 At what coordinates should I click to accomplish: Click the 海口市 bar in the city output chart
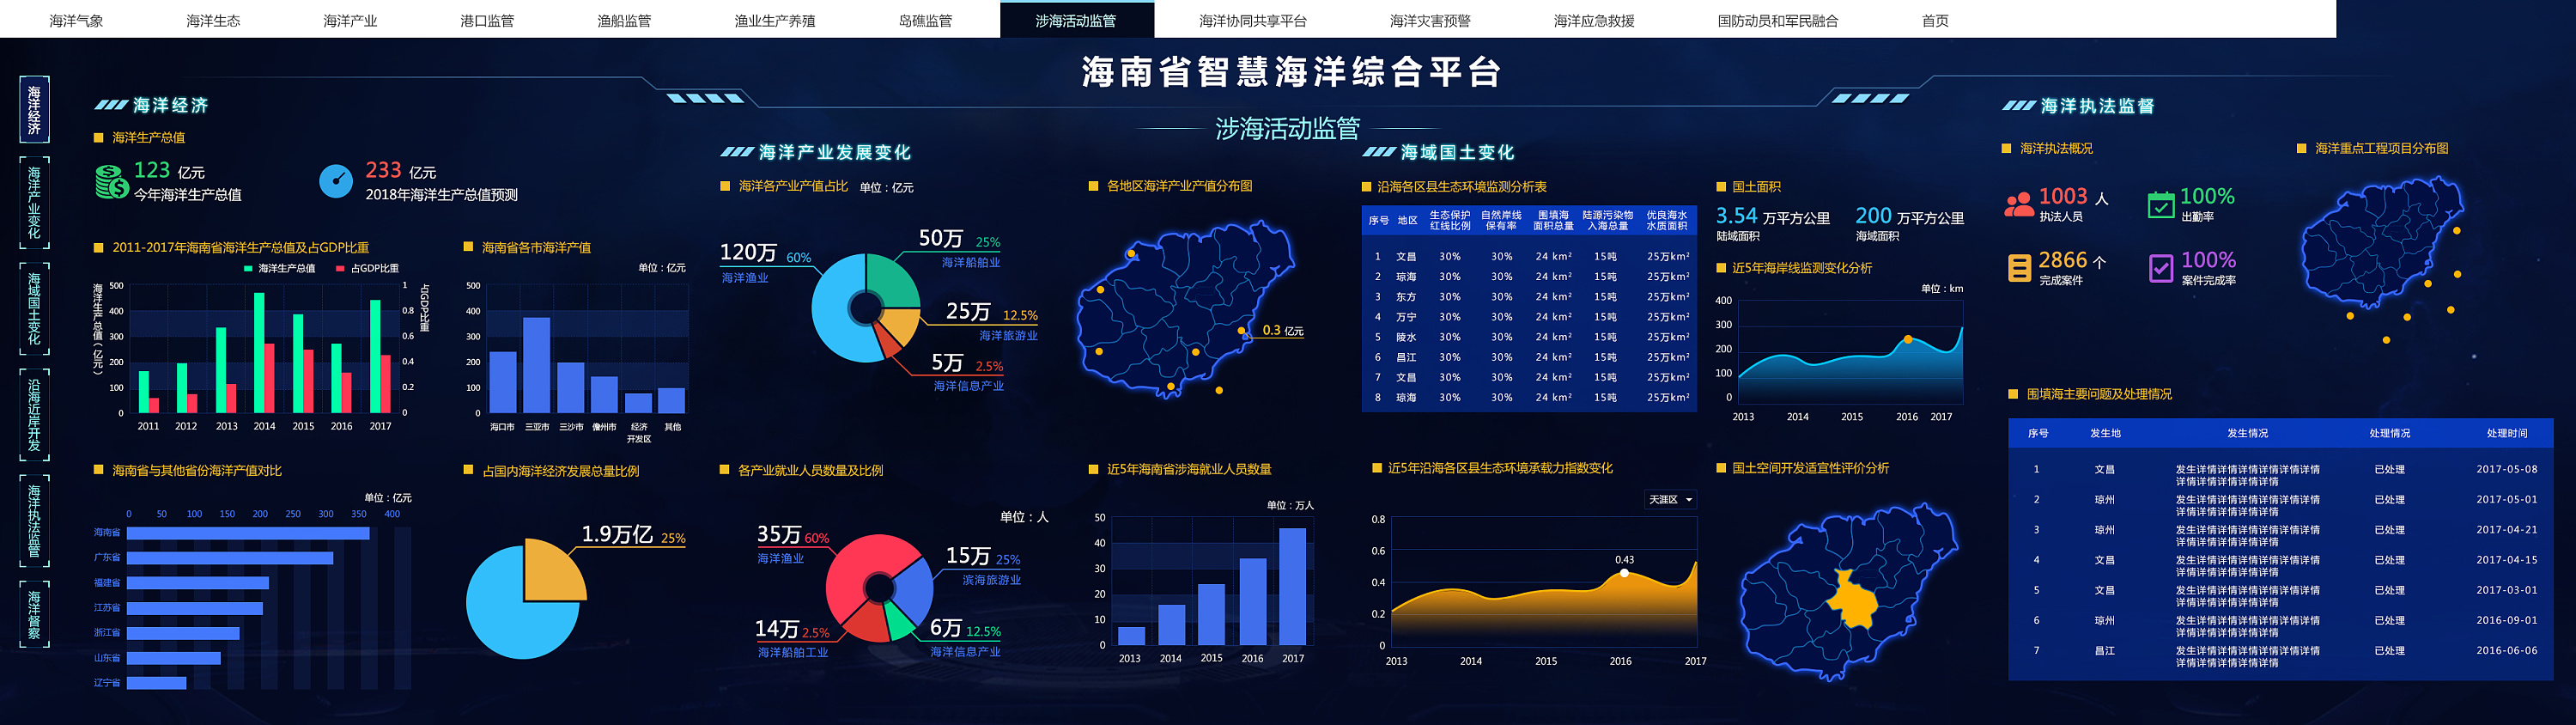pyautogui.click(x=503, y=382)
